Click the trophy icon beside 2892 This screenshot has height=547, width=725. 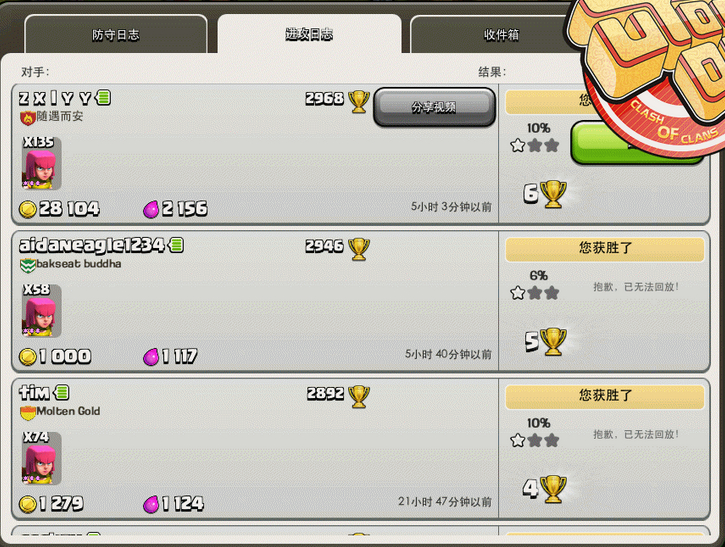[x=359, y=396]
